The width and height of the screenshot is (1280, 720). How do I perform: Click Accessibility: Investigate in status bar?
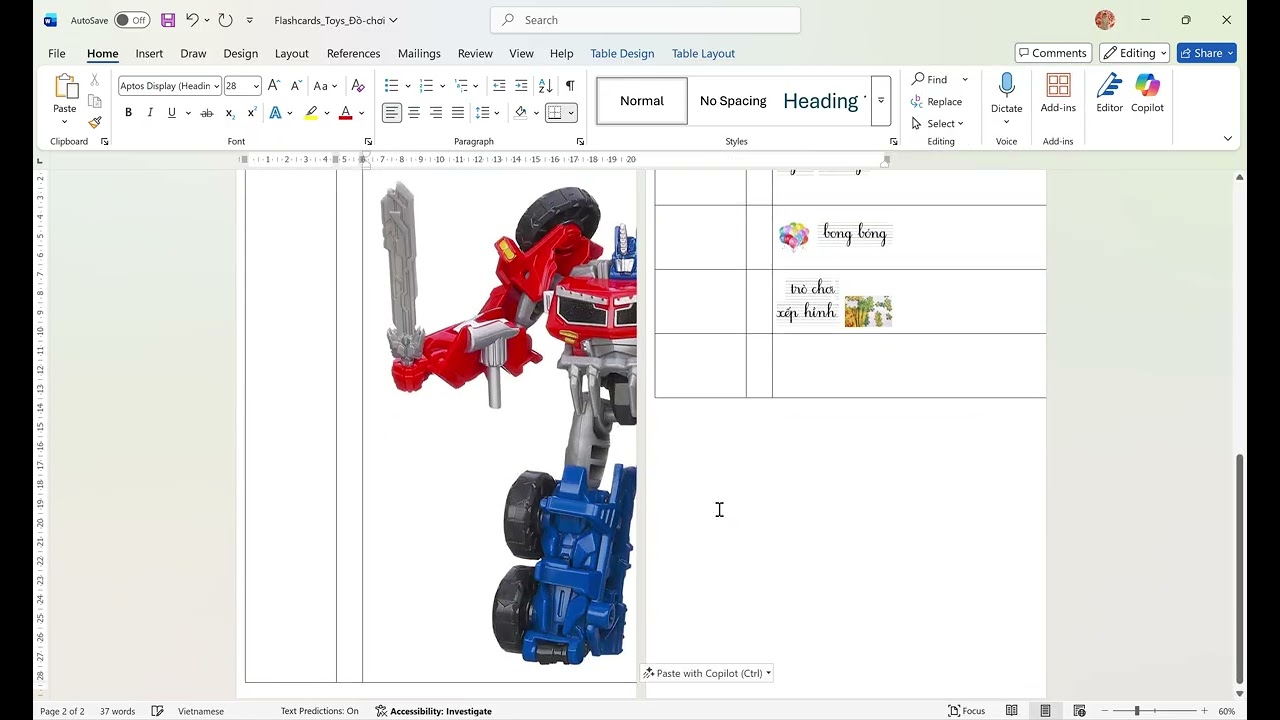point(434,711)
